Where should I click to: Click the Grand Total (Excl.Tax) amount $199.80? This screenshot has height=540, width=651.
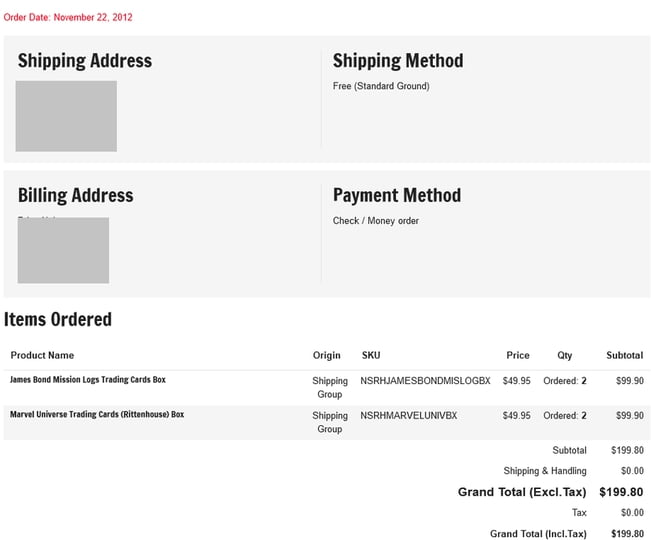(x=621, y=492)
